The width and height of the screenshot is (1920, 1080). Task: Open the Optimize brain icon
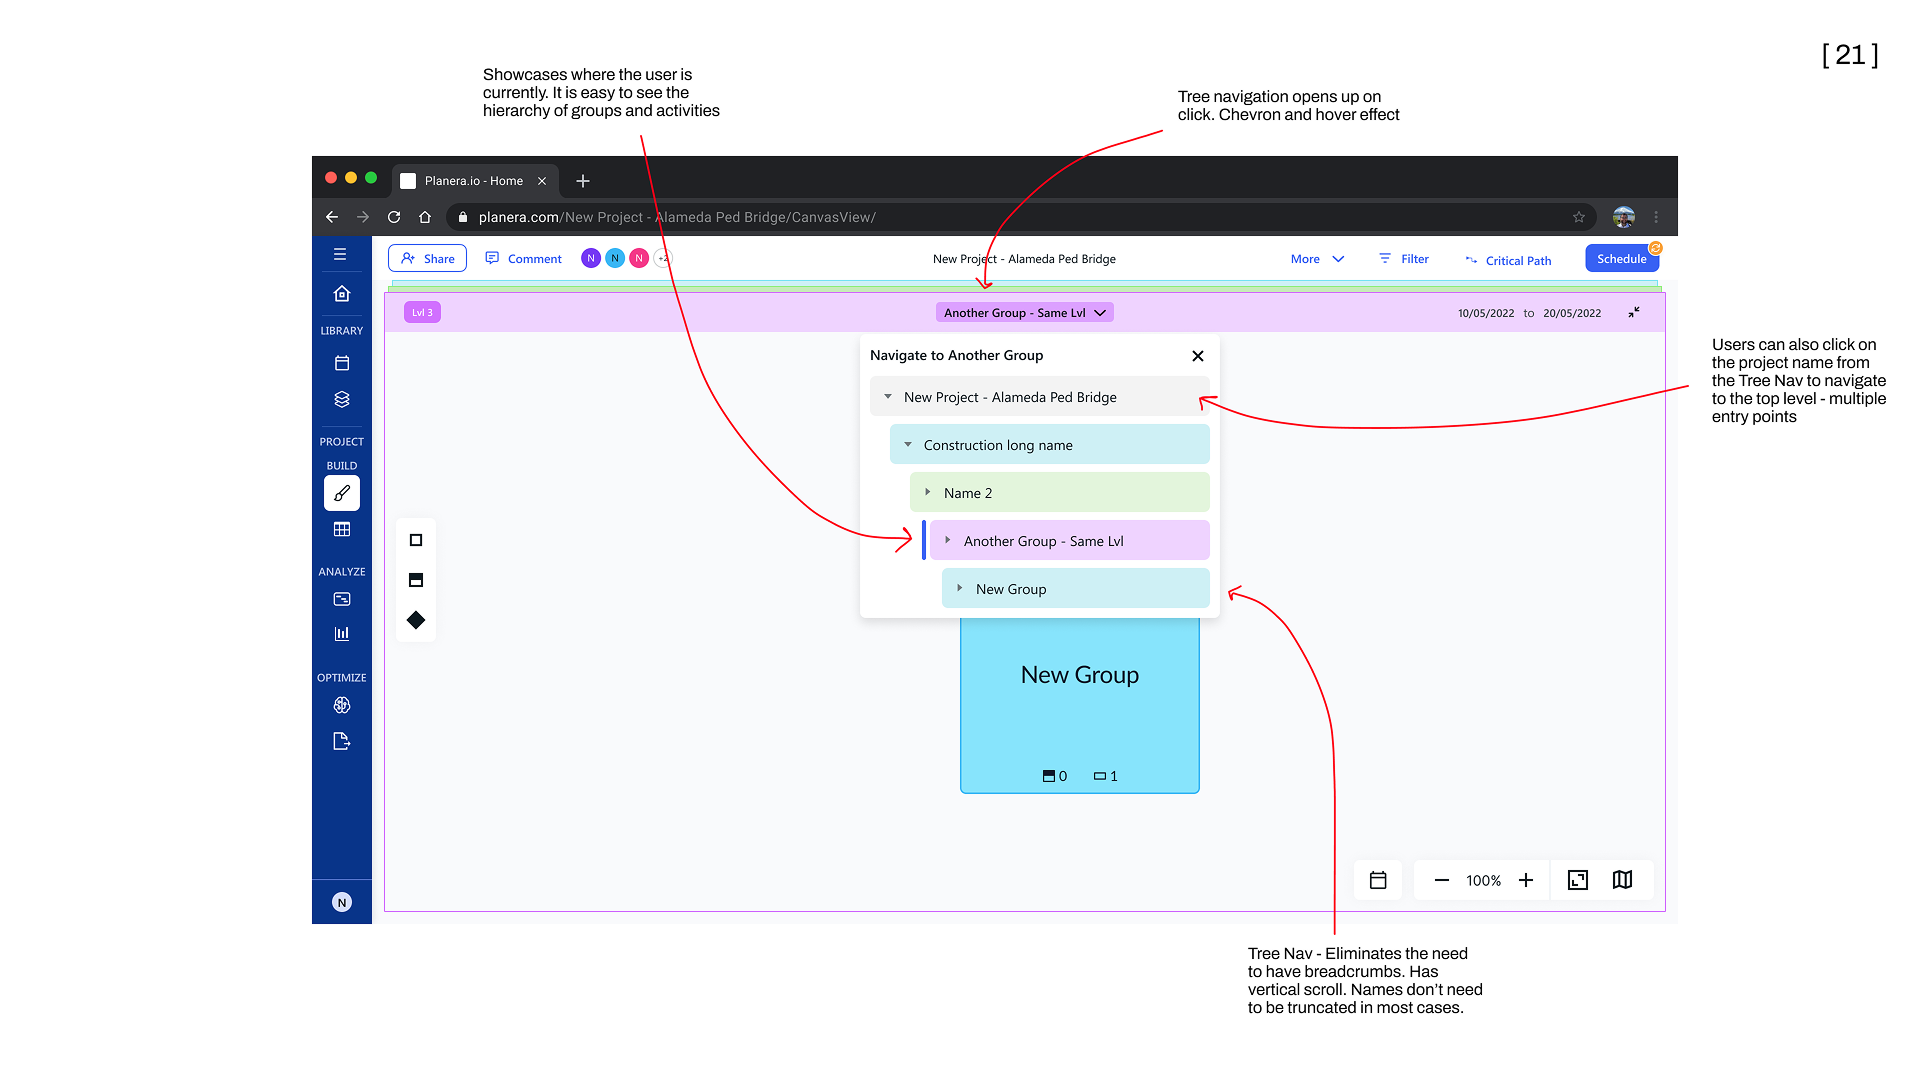point(342,705)
